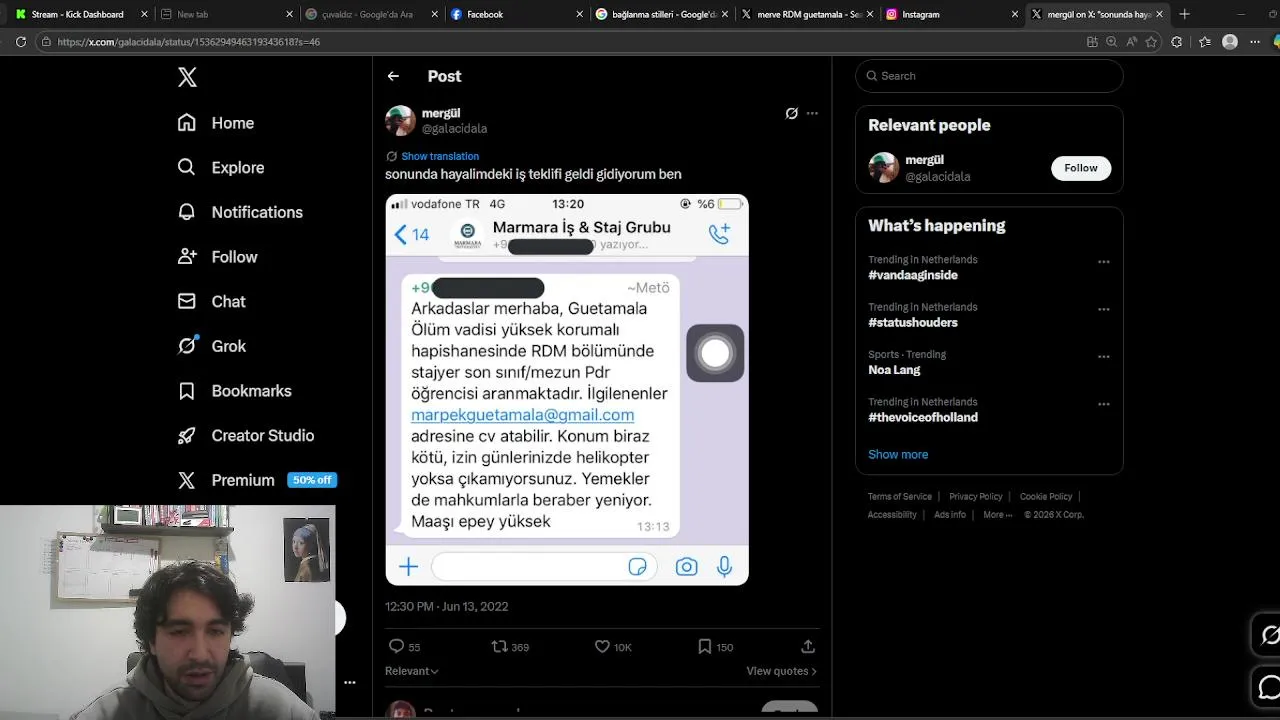Click the Search input field

coord(989,76)
